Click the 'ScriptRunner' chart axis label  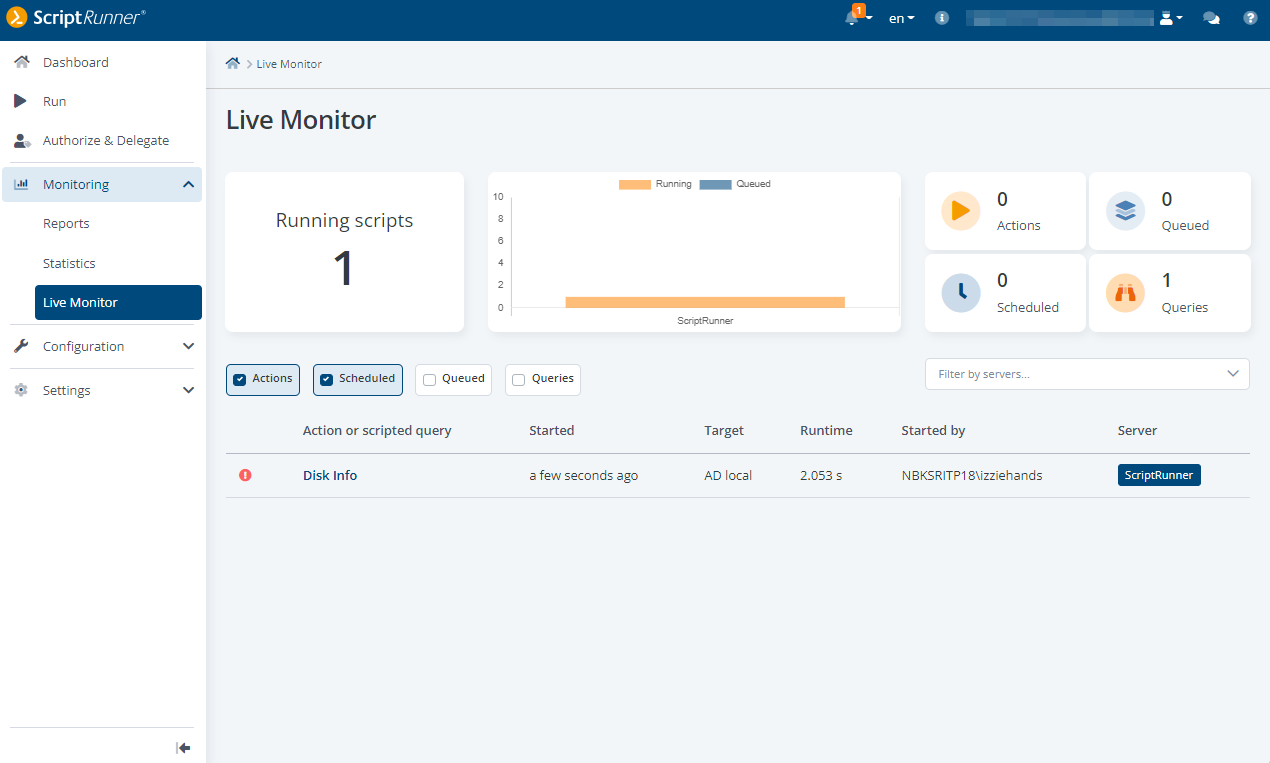[x=705, y=321]
